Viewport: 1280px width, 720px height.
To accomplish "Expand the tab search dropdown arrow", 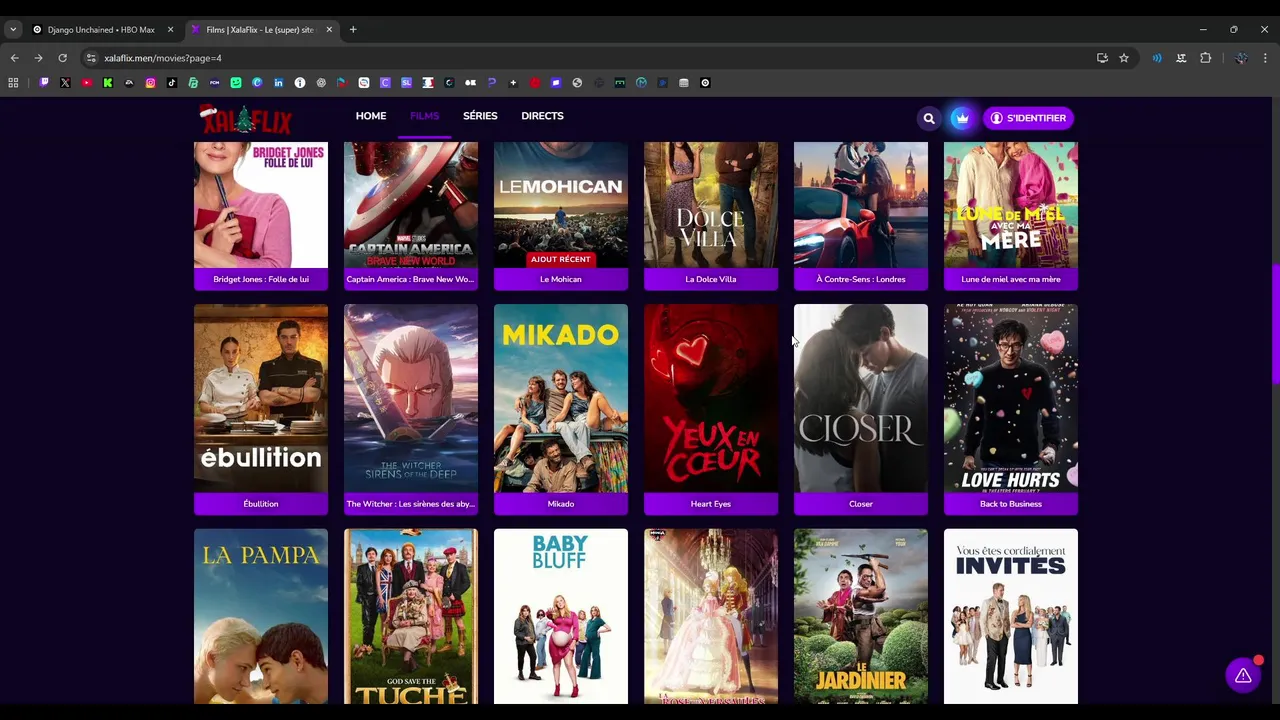I will click(13, 30).
